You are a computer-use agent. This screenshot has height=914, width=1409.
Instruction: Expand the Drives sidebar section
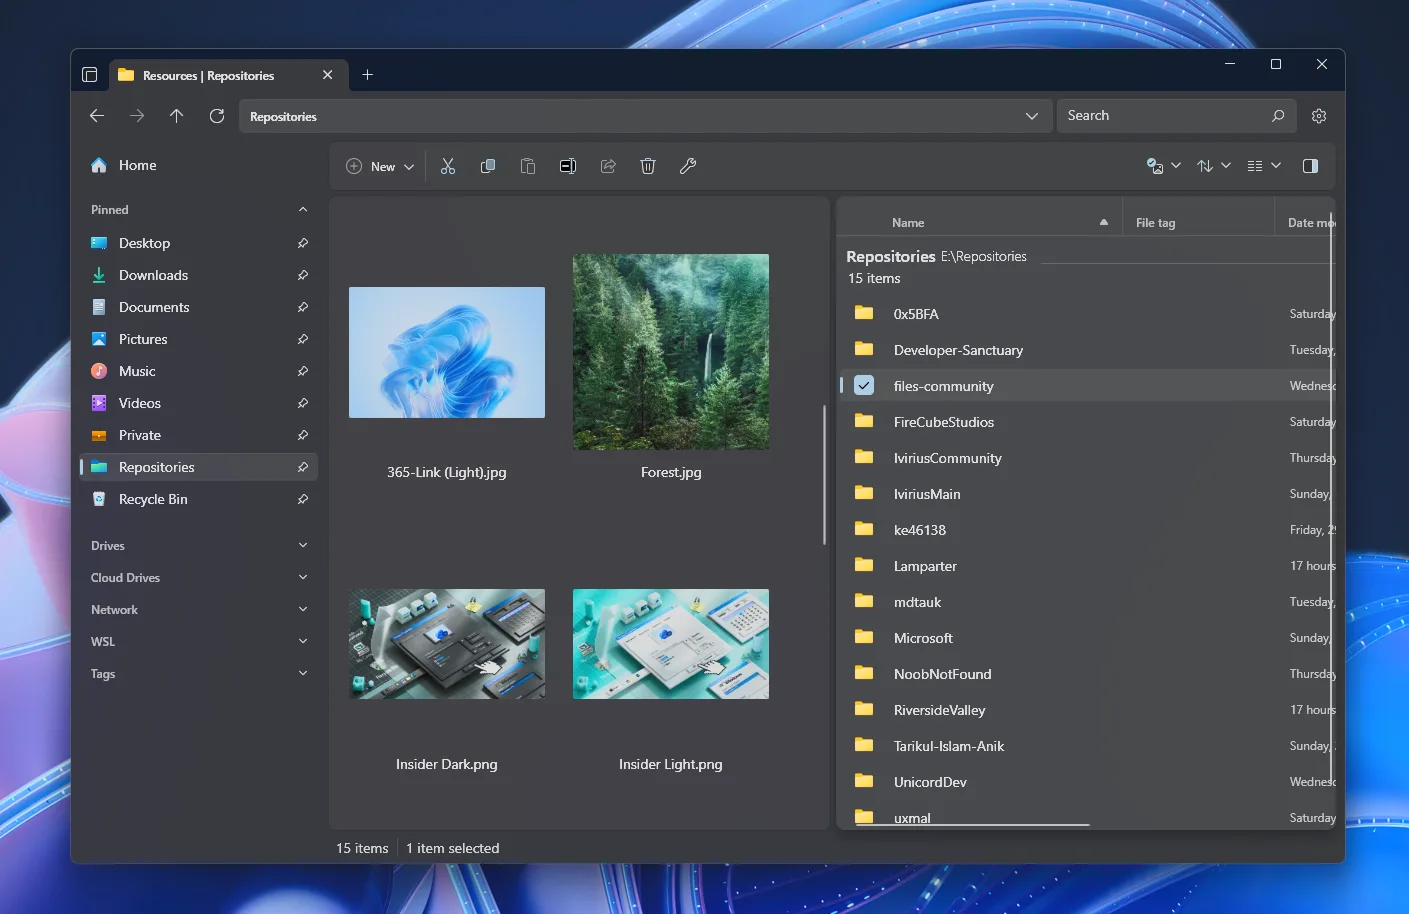click(x=303, y=546)
